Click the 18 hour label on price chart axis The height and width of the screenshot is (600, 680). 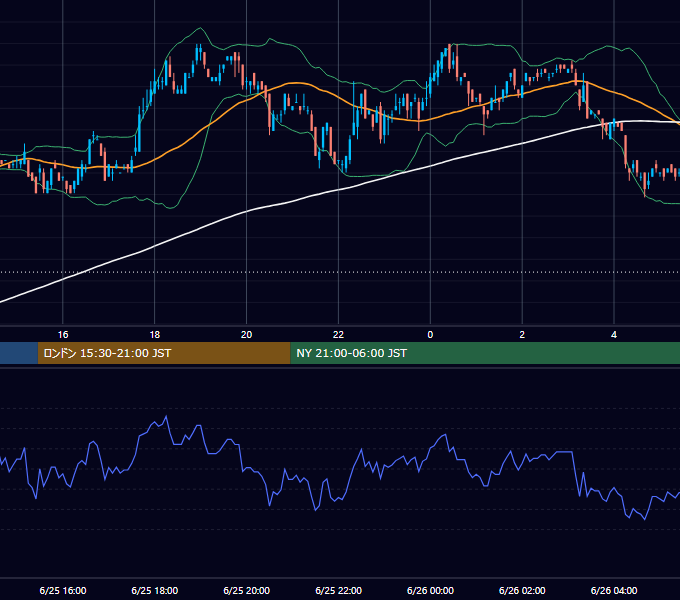[x=155, y=335]
